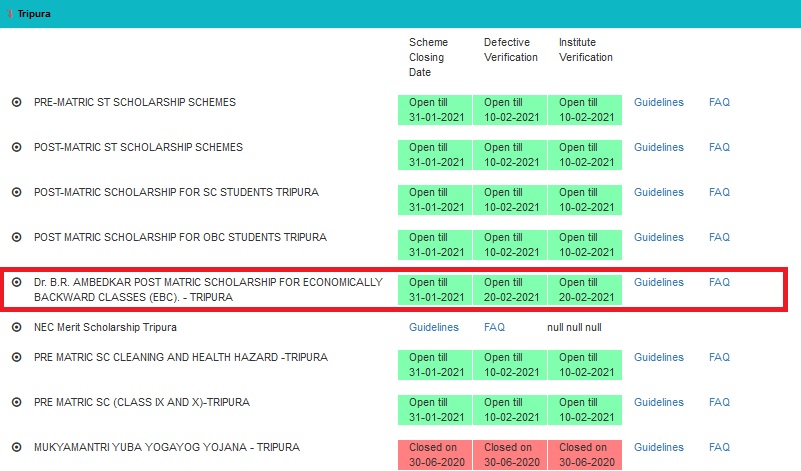Open Guidelines for PRE MATRIC SC CLEANING AND HEALTH HAZARD
This screenshot has width=801, height=471.
point(658,357)
